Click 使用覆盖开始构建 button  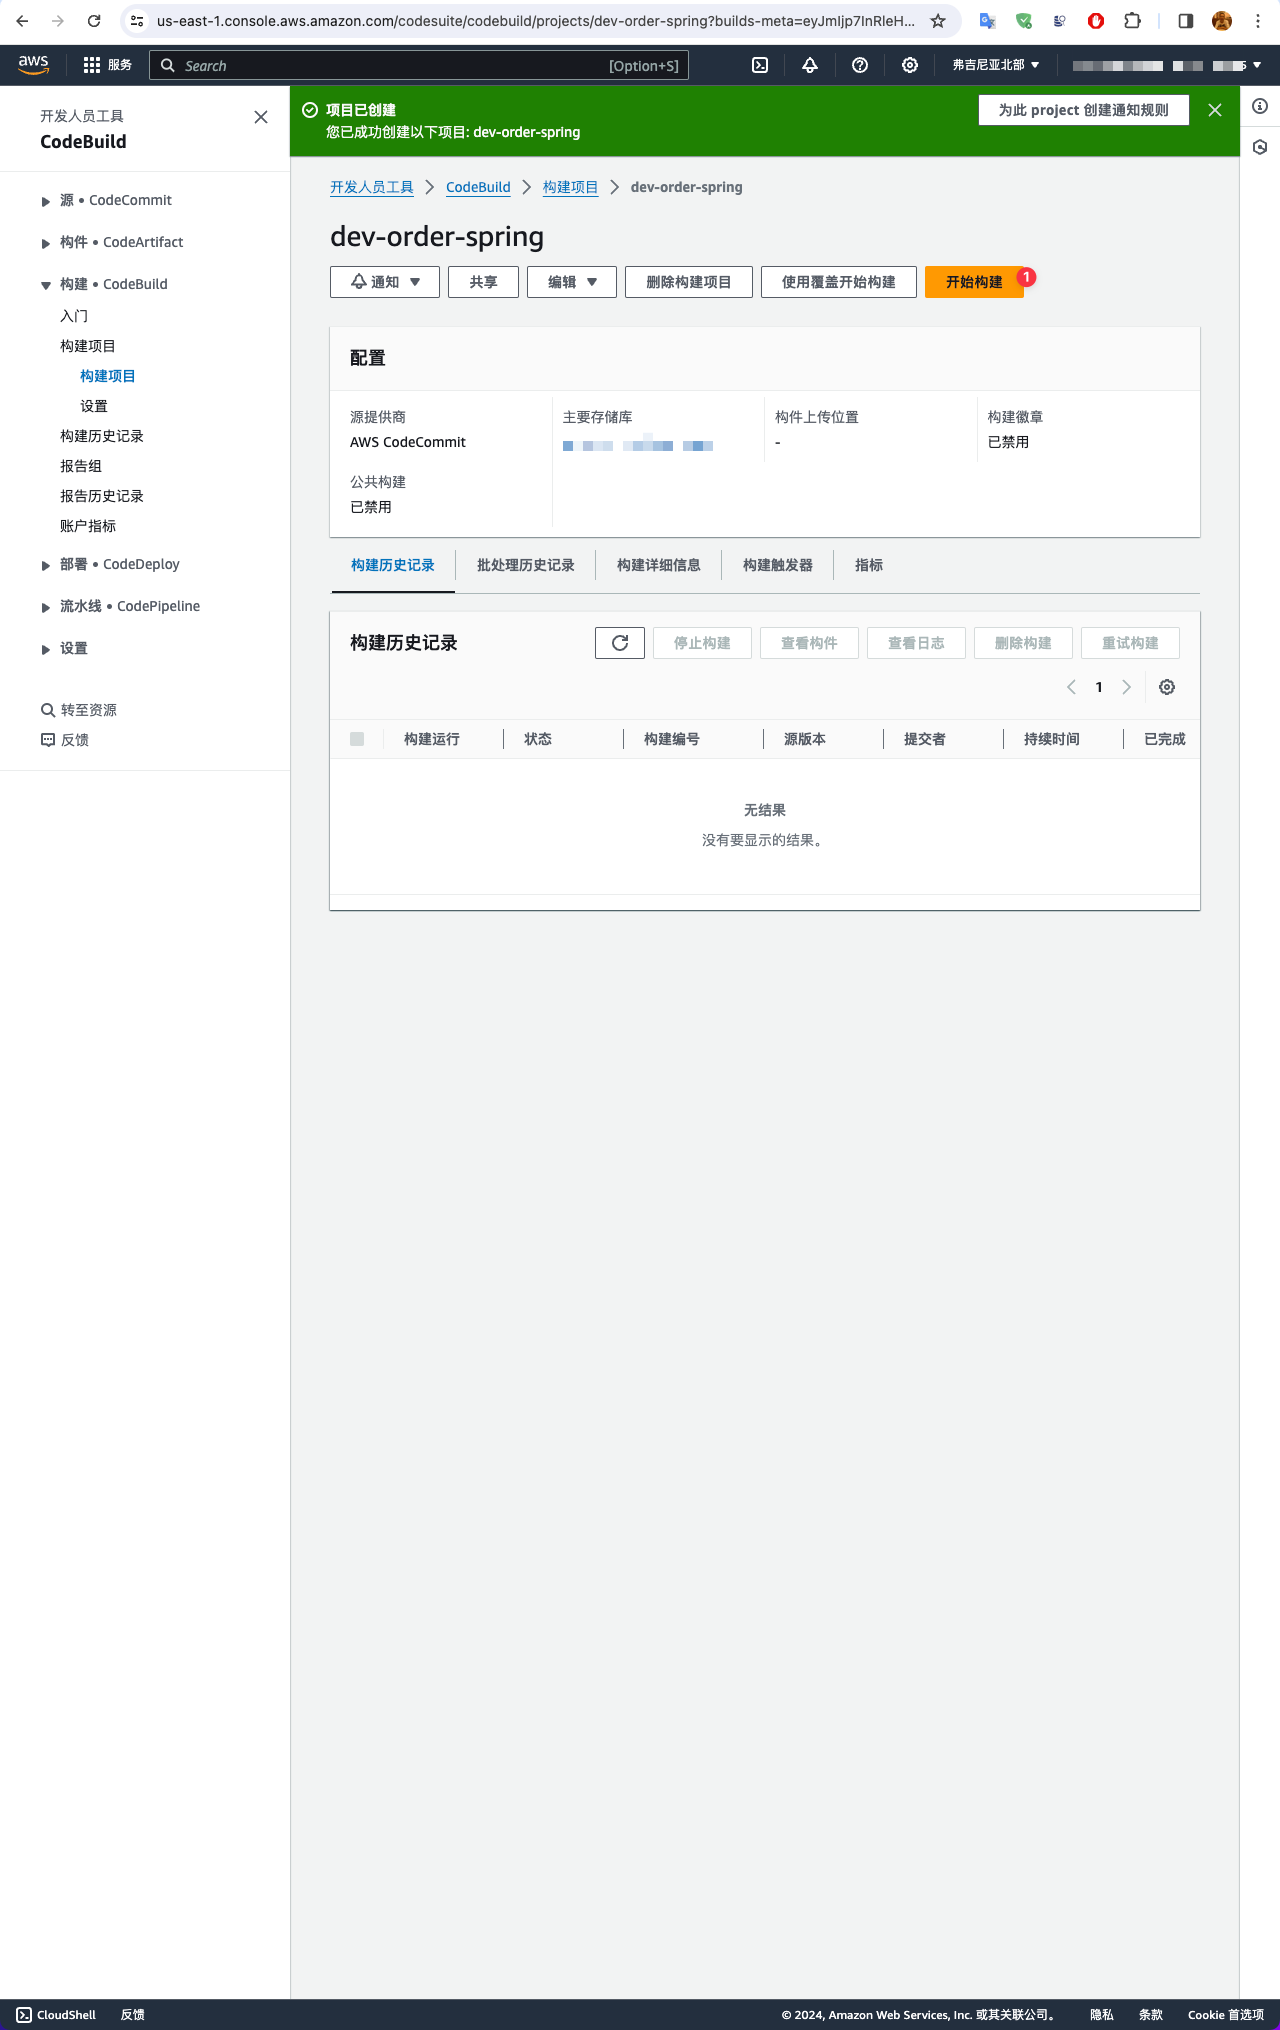[x=839, y=282]
